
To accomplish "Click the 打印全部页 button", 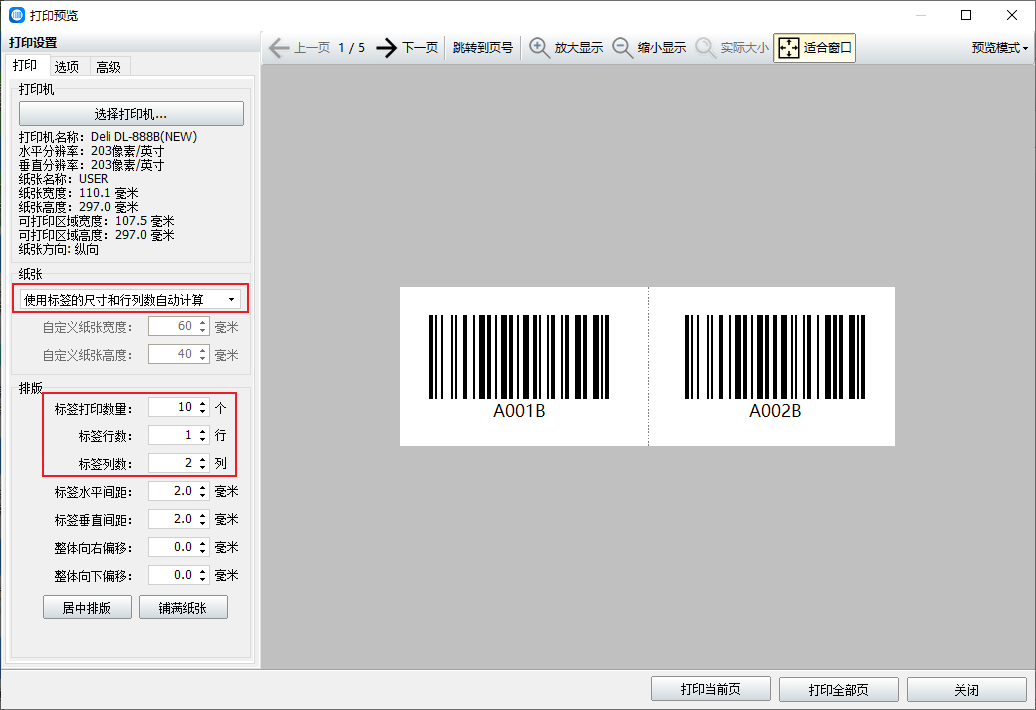I will coord(838,690).
